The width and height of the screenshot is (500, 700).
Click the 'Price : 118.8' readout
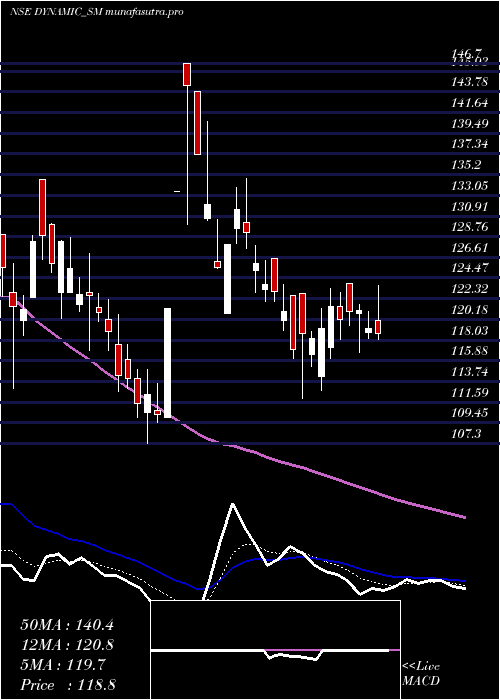(x=68, y=685)
